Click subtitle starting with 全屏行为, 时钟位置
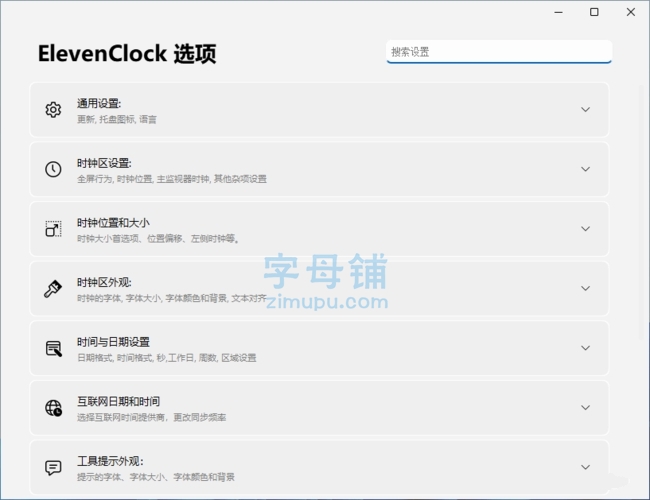Viewport: 650px width, 500px height. click(172, 179)
